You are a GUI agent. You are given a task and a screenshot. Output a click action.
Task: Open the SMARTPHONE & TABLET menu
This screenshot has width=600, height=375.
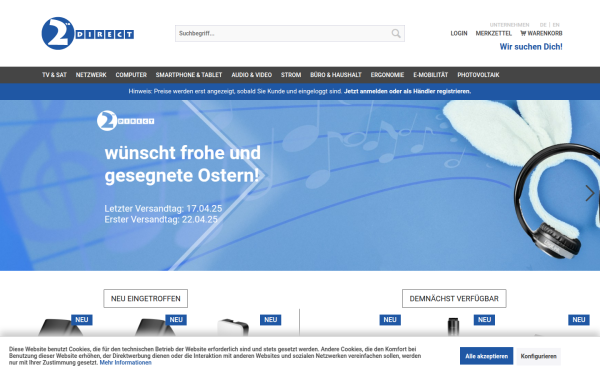tap(189, 75)
